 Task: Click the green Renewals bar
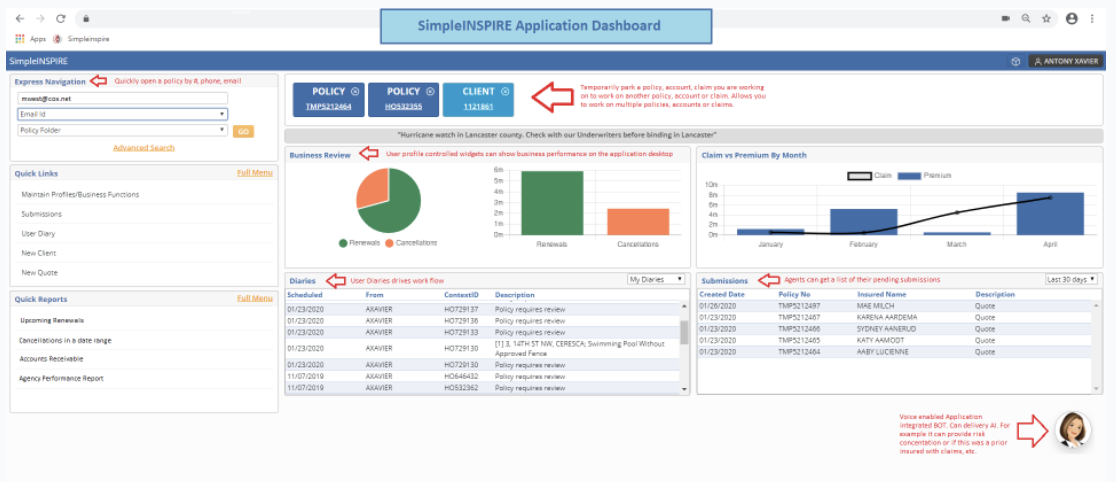click(552, 203)
